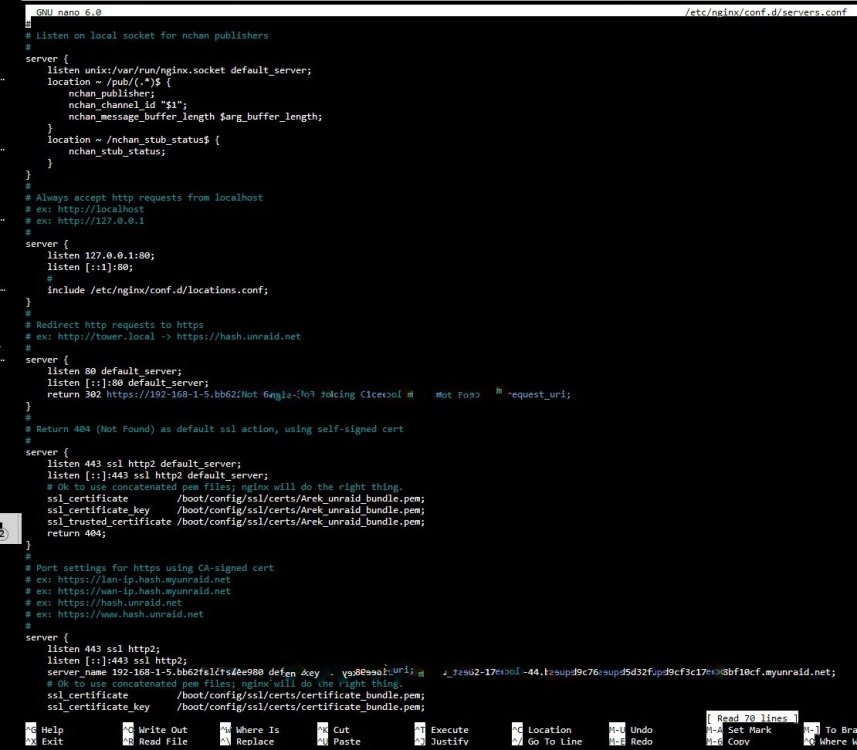Click 'Port settings for https using CA-signed cert' comment
The image size is (857, 750).
click(149, 568)
